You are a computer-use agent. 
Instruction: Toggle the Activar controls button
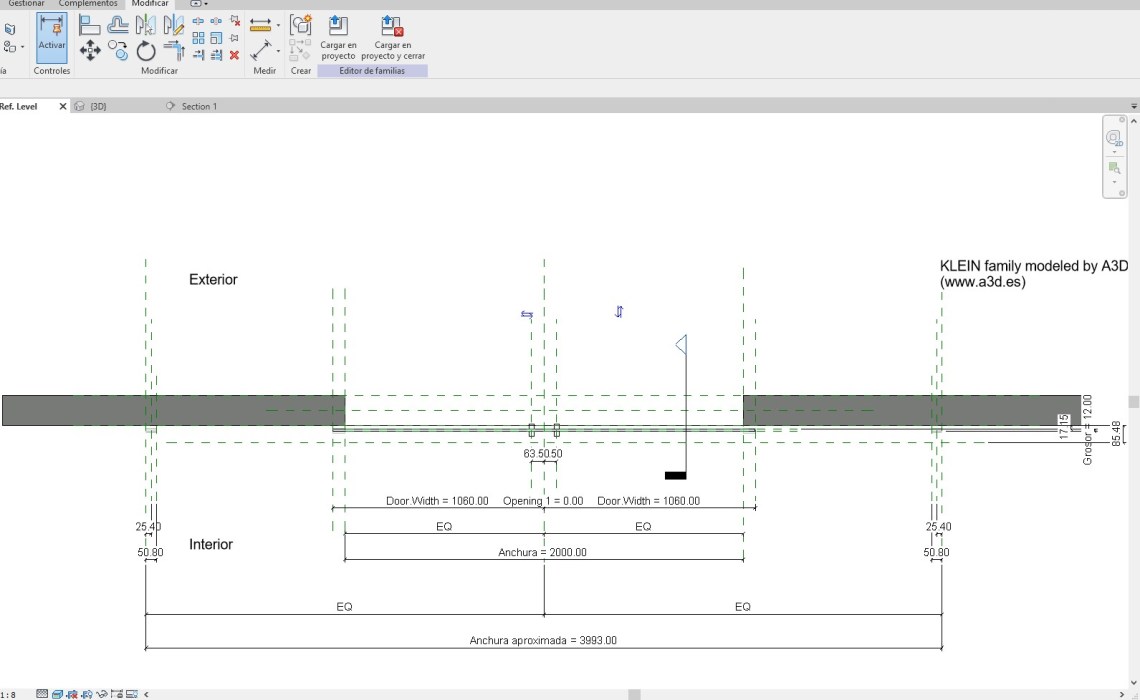(x=51, y=39)
